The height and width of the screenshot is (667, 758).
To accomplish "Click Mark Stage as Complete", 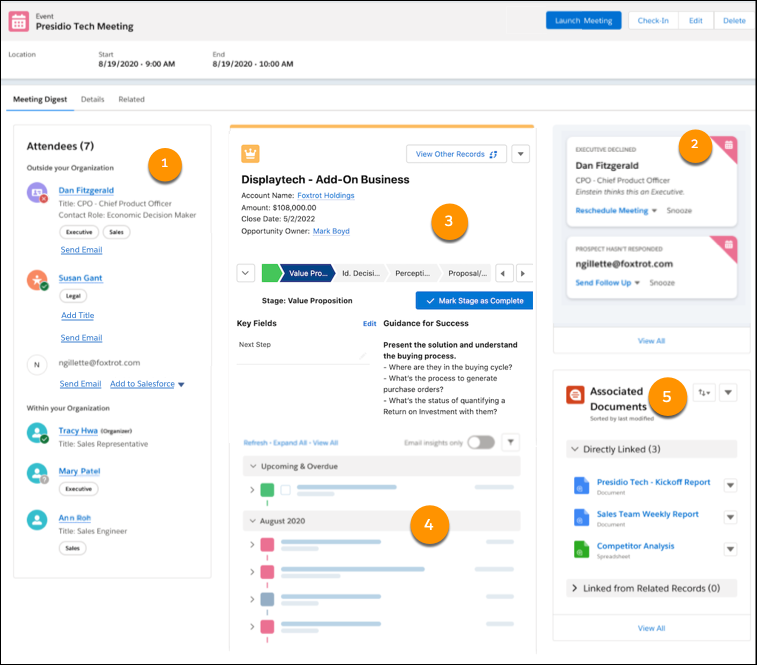I will [x=474, y=301].
